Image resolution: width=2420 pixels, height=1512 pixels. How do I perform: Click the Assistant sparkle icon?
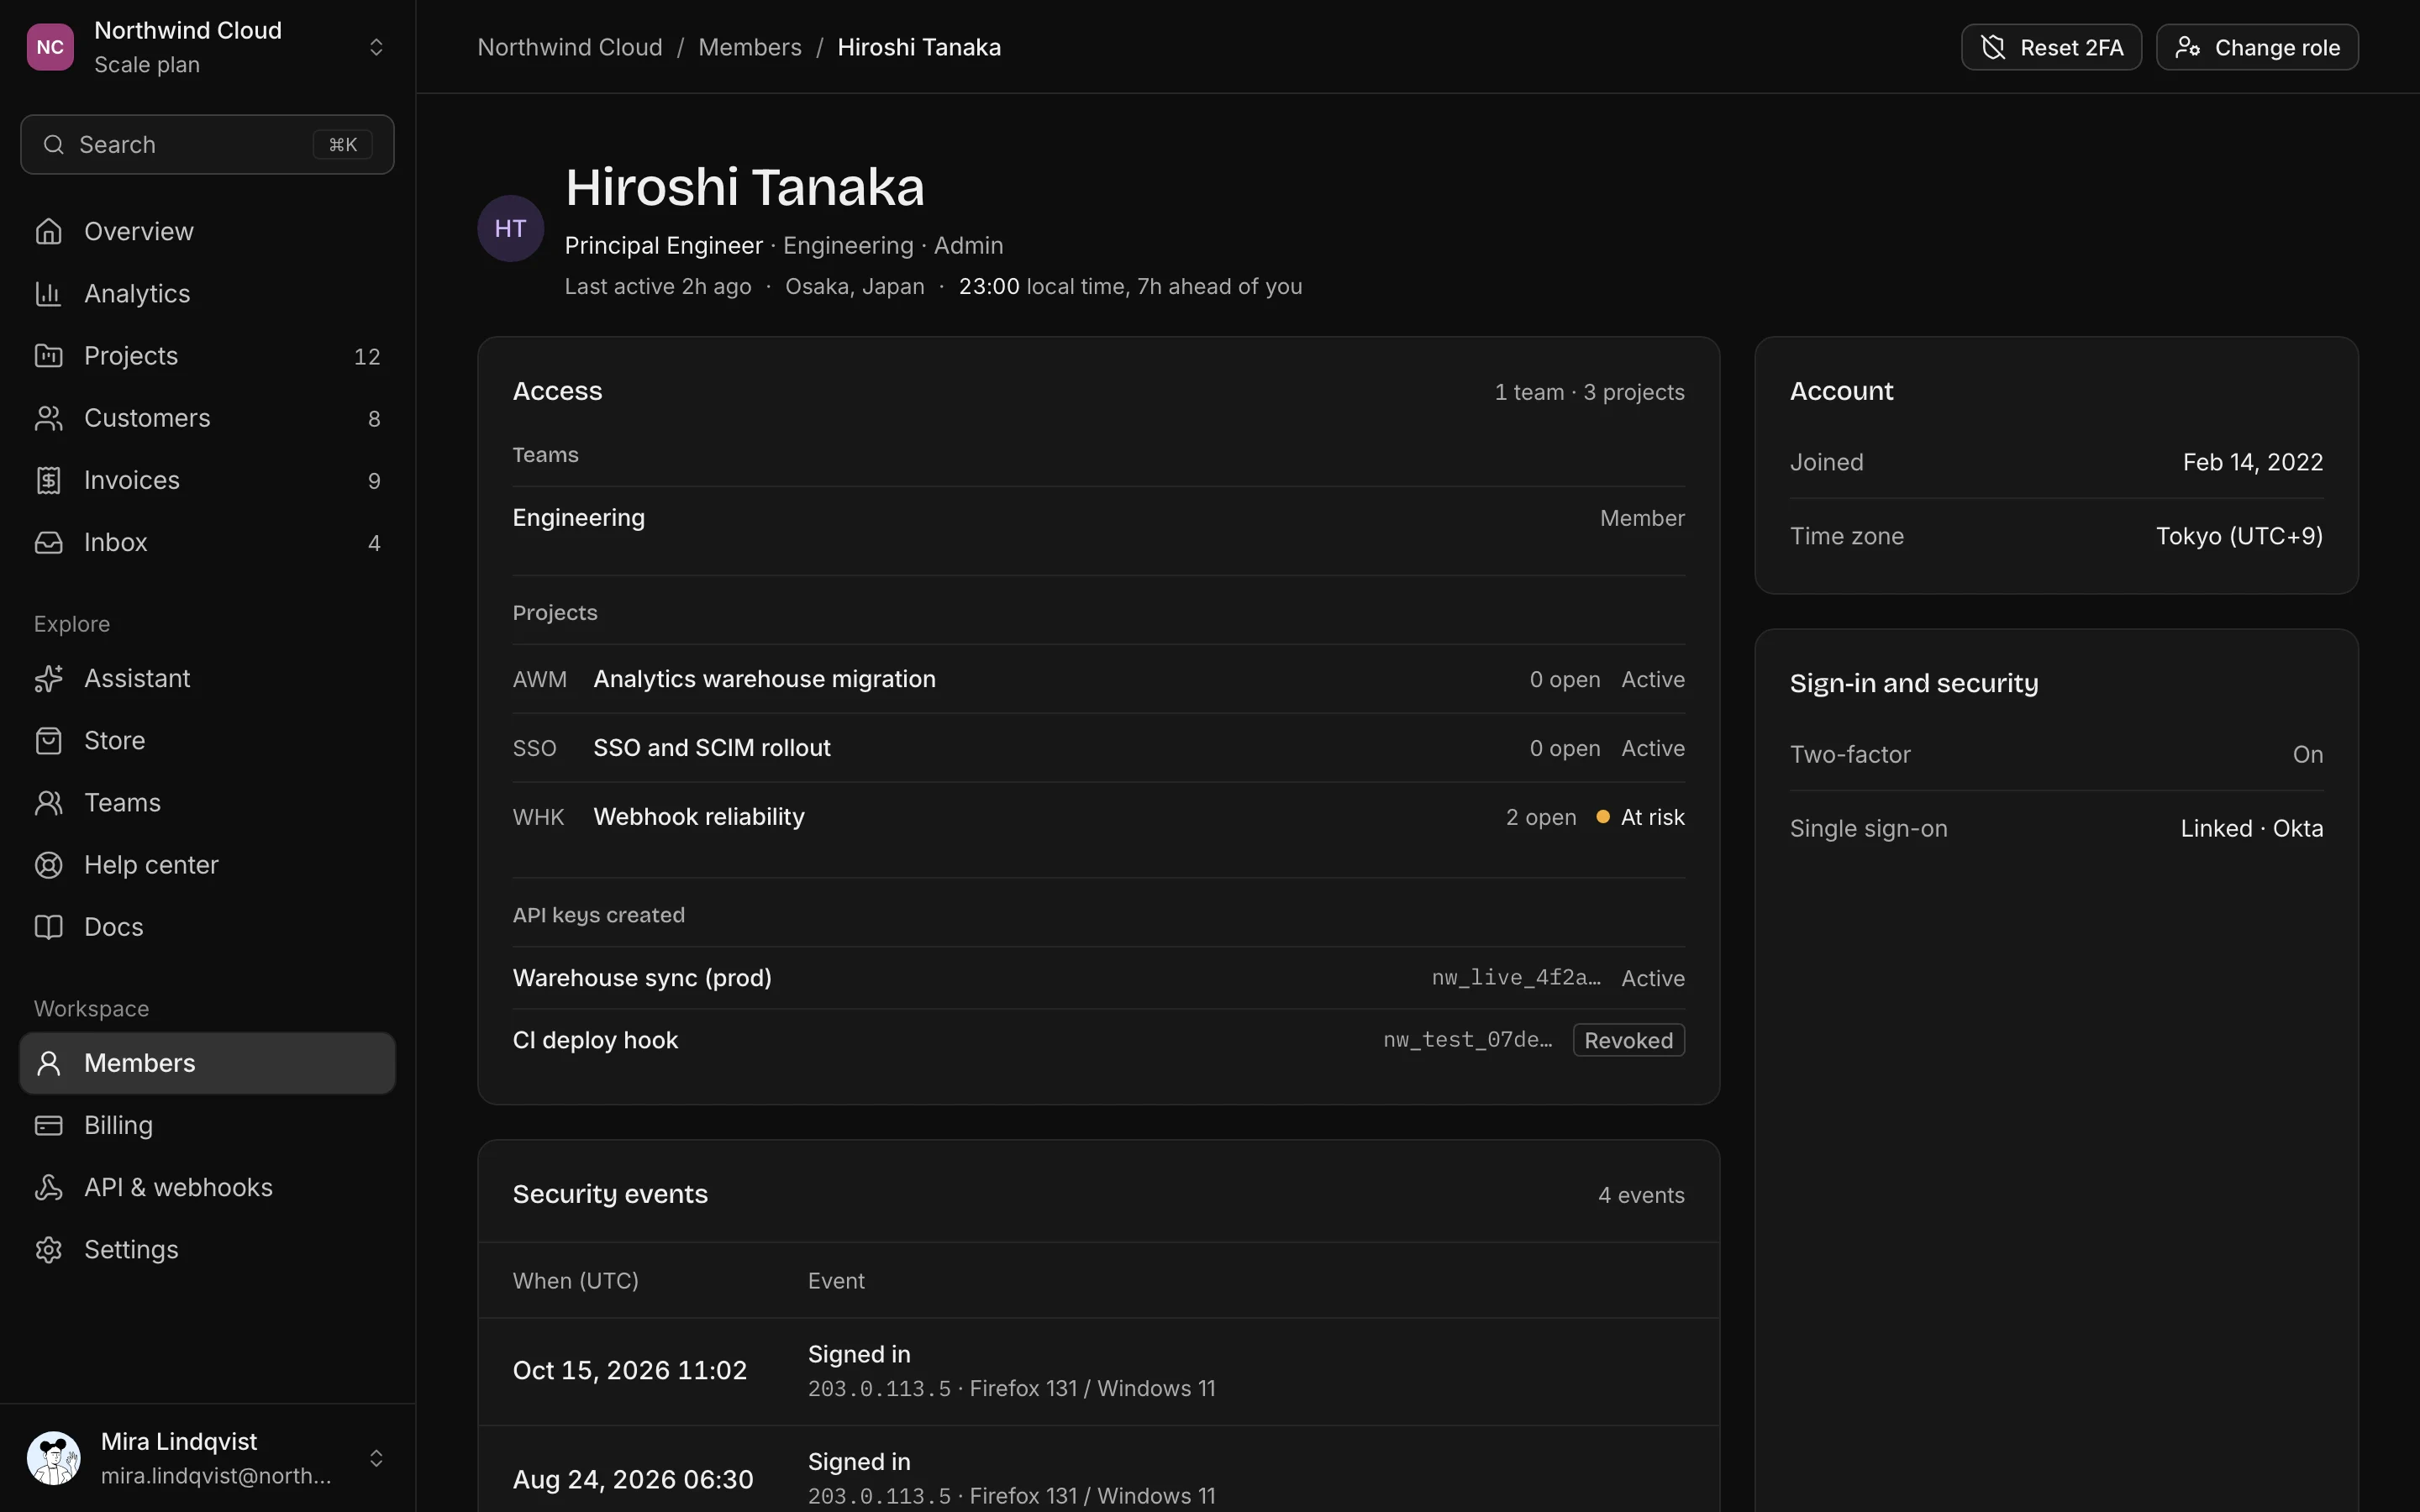[x=48, y=678]
